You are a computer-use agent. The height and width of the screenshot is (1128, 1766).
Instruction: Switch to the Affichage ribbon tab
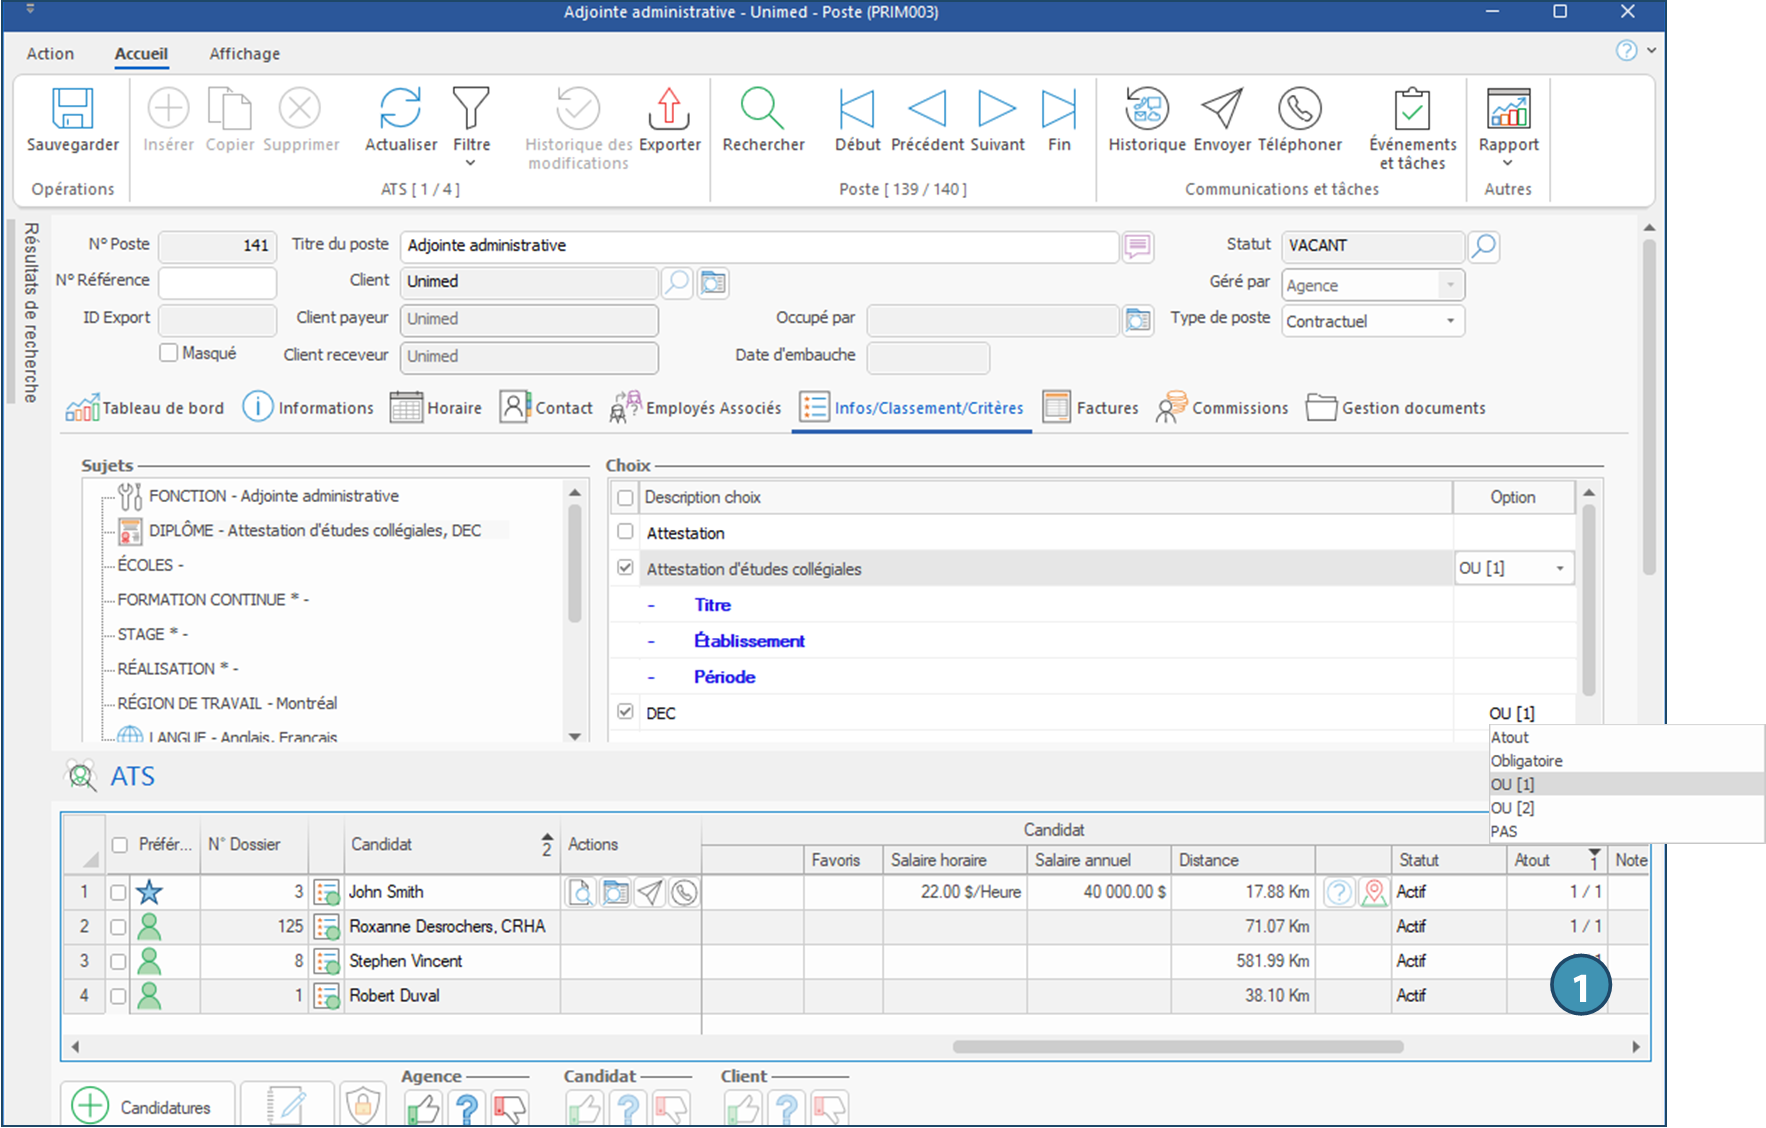244,54
